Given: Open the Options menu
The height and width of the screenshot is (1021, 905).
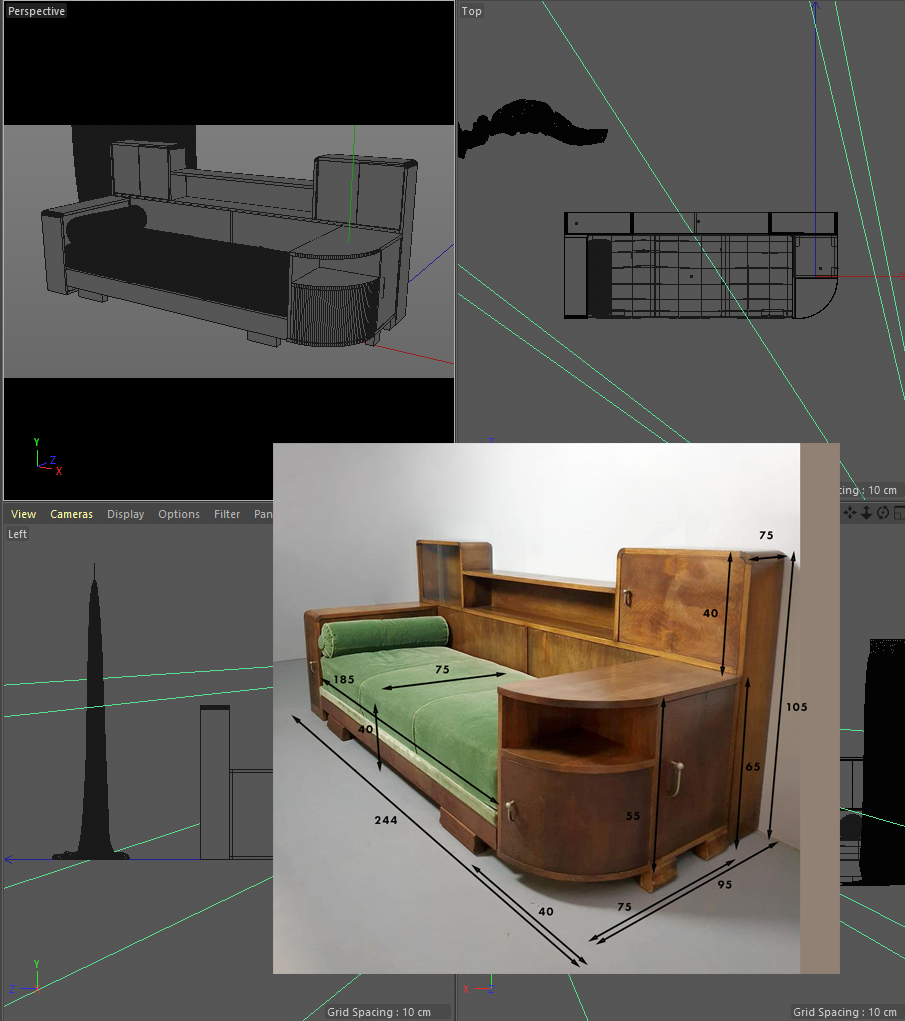Looking at the screenshot, I should [x=179, y=514].
